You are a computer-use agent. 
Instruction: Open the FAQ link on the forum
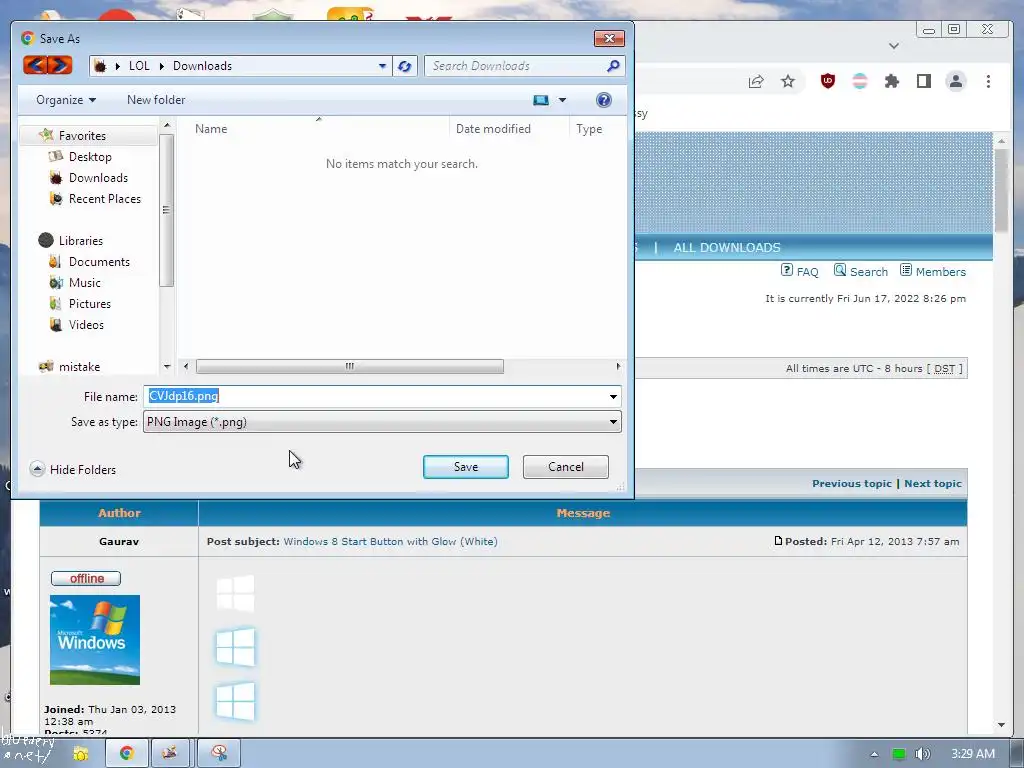point(800,271)
